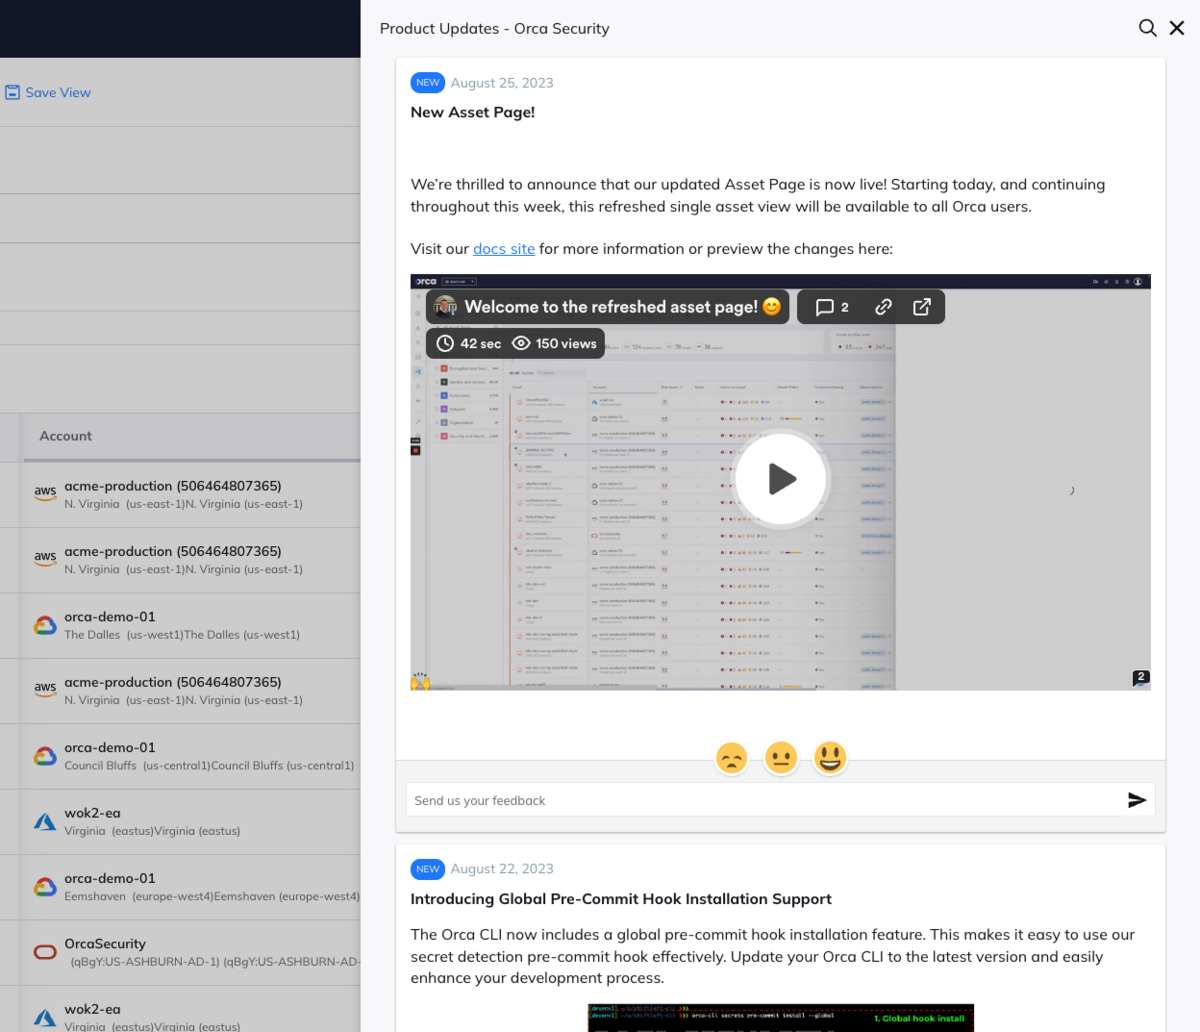The width and height of the screenshot is (1200, 1032).
Task: Open the video in a new tab icon
Action: click(x=921, y=307)
